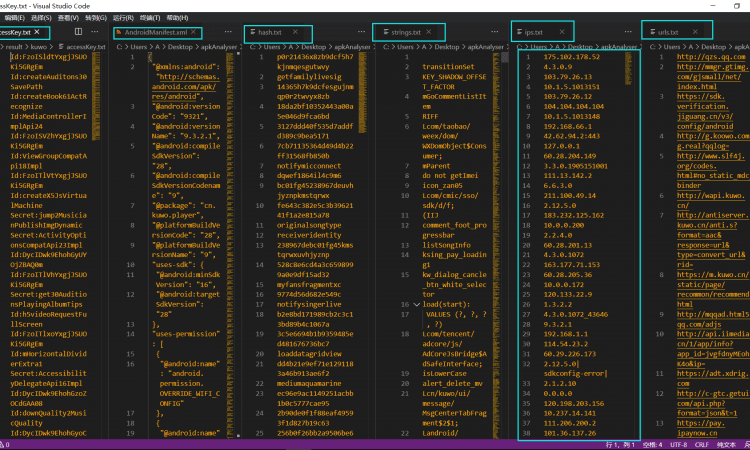Click 'Users' breadcrumb in urls.txt editor
The width and height of the screenshot is (750, 450).
[672, 47]
